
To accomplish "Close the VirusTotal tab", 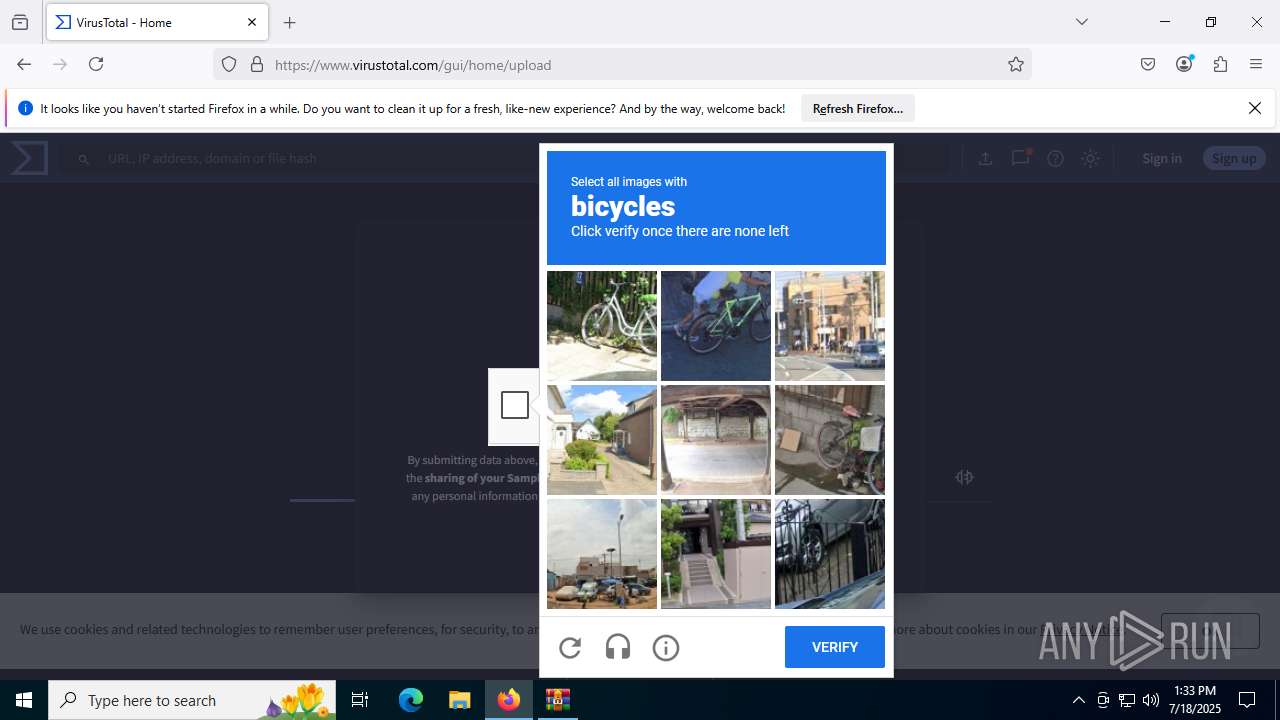I will pos(252,22).
